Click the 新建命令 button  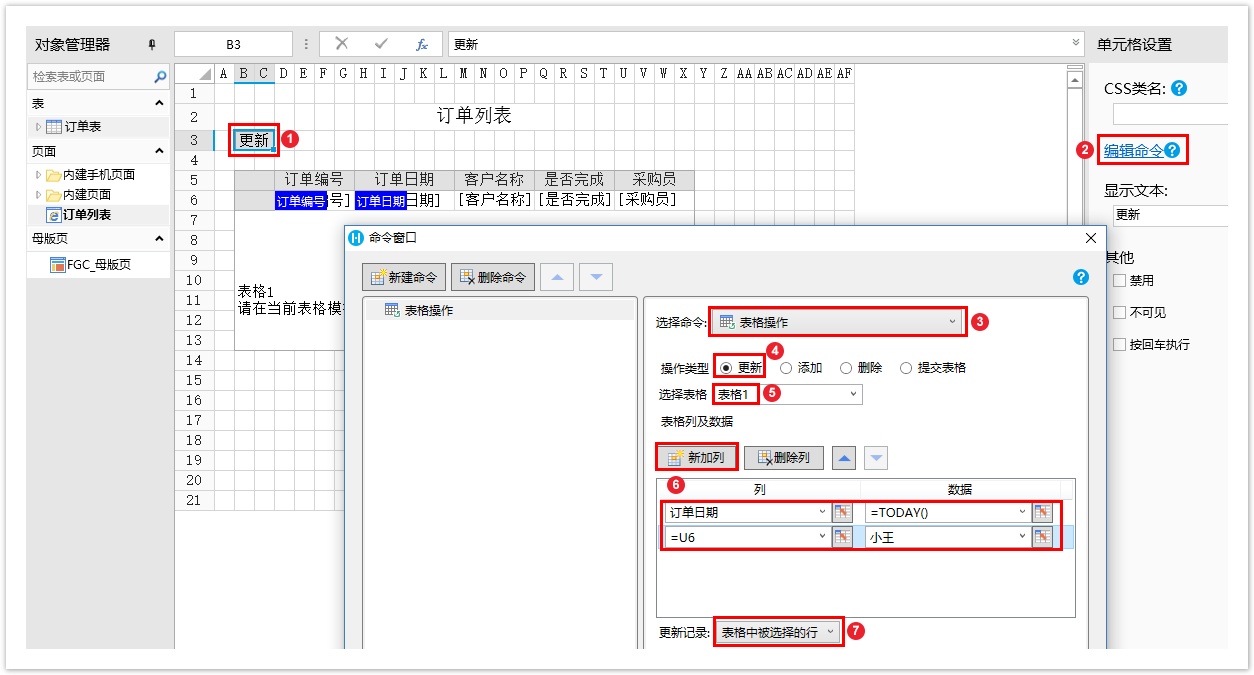[x=404, y=277]
